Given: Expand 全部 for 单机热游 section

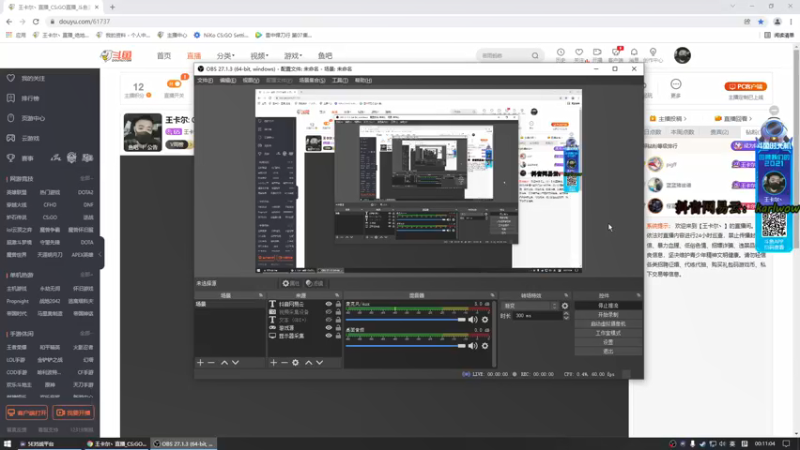Looking at the screenshot, I should click(x=86, y=275).
